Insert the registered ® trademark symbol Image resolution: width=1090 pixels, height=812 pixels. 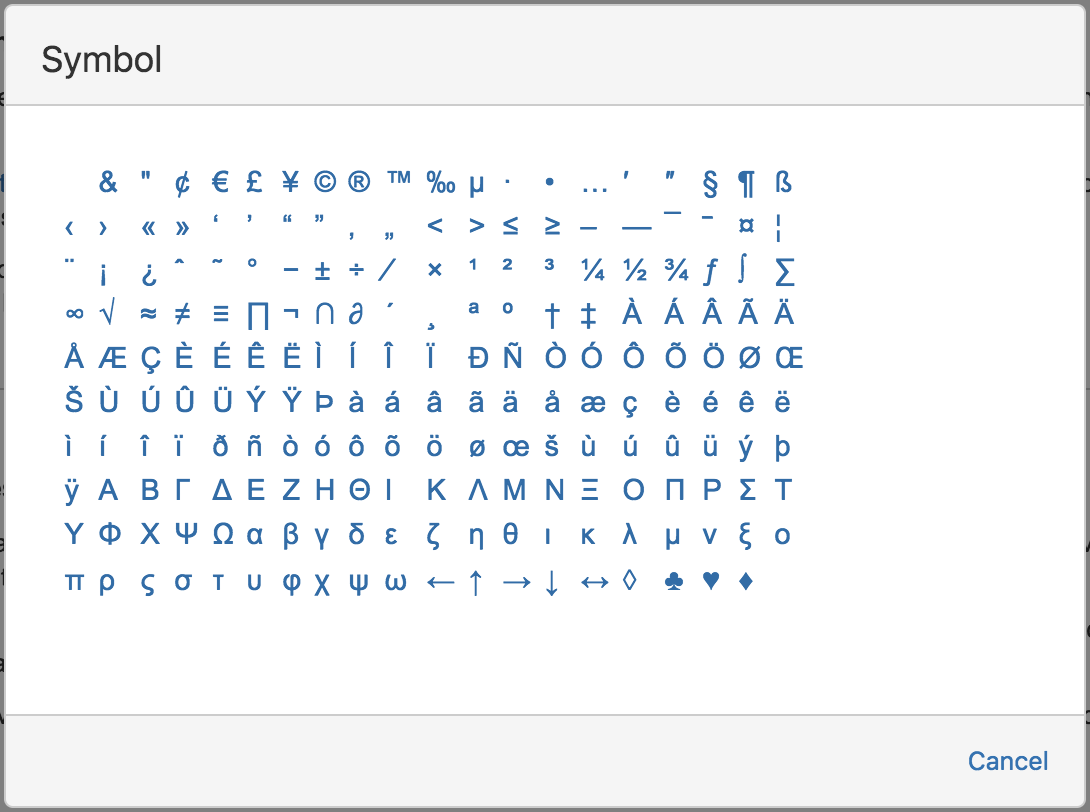coord(359,182)
